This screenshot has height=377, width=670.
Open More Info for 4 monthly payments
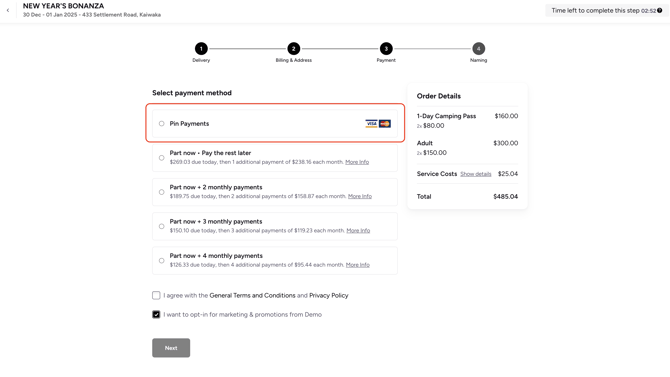click(x=358, y=265)
